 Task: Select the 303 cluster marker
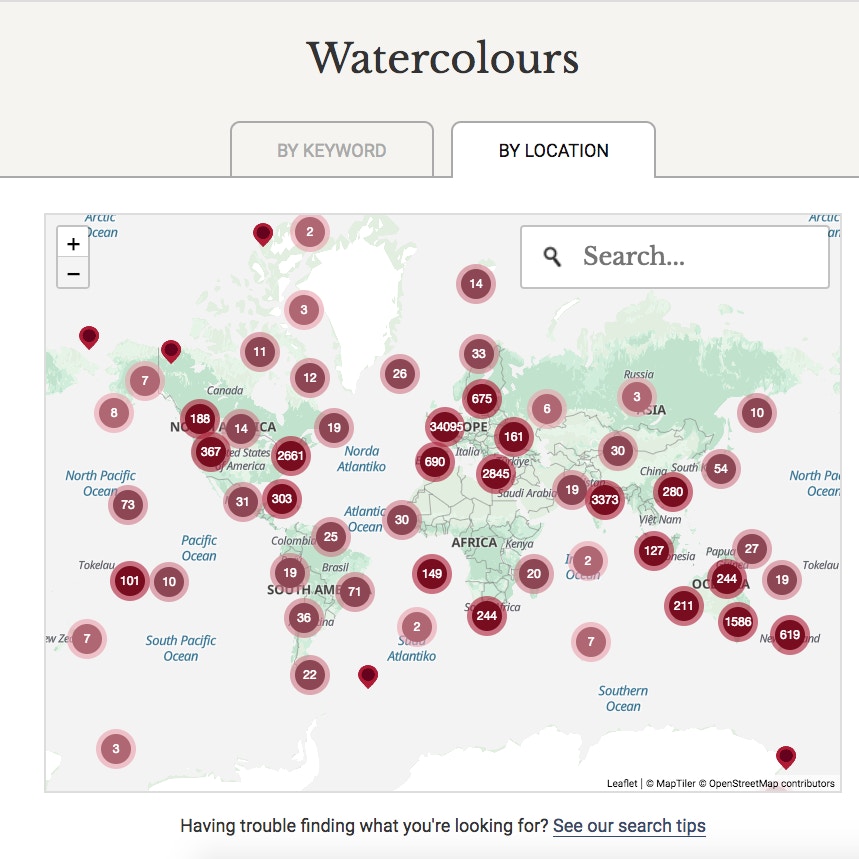coord(282,499)
